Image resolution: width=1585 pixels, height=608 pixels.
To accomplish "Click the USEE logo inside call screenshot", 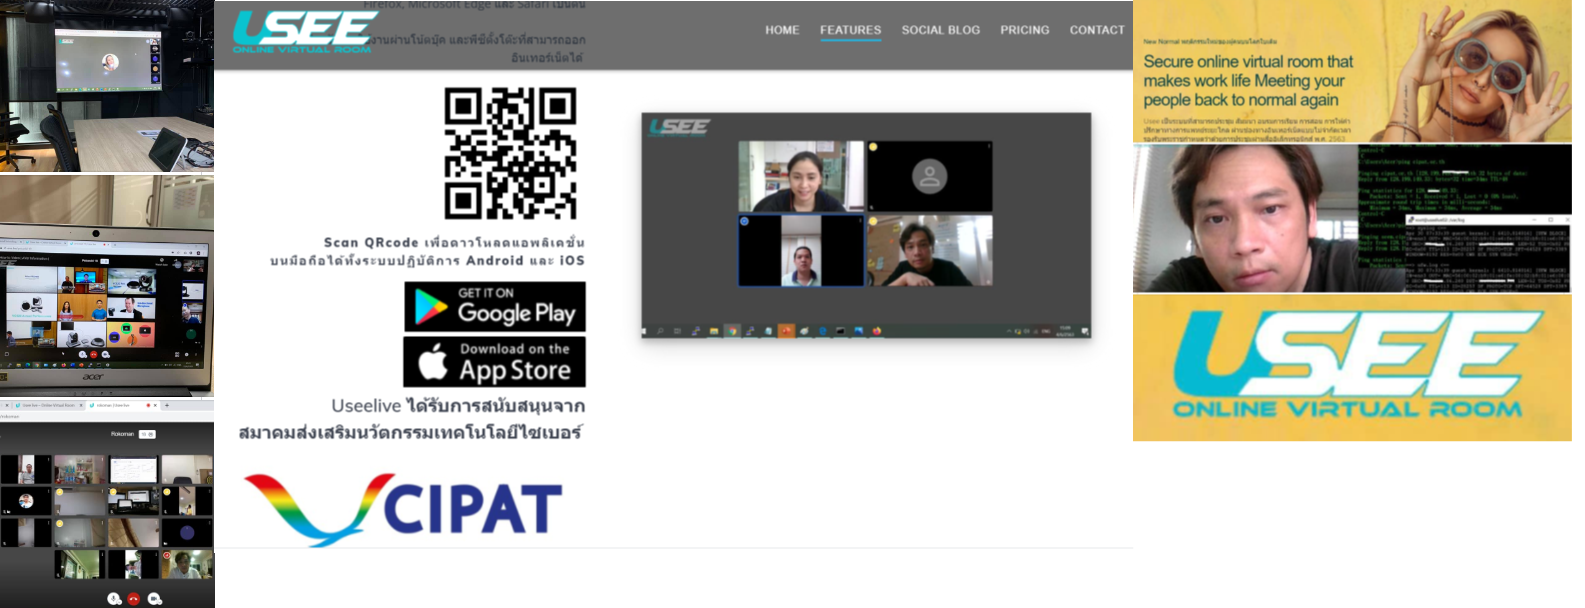I will [678, 127].
